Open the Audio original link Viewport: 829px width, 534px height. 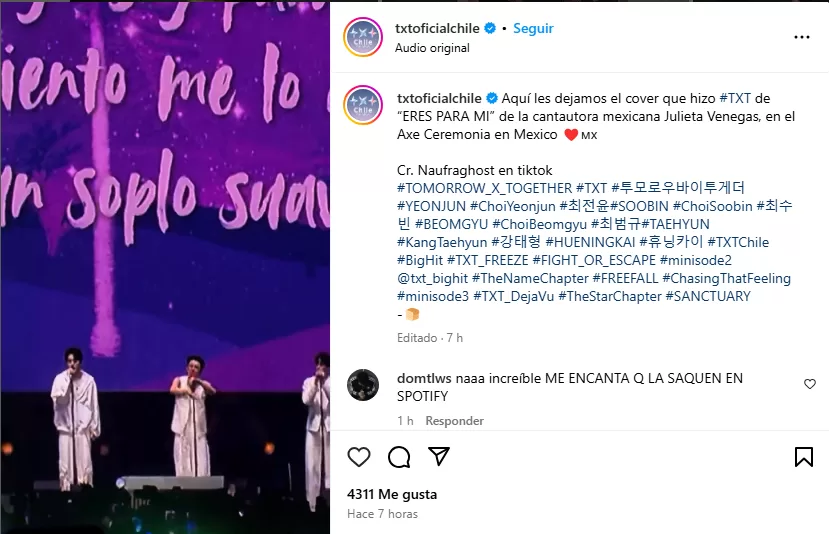tap(432, 48)
